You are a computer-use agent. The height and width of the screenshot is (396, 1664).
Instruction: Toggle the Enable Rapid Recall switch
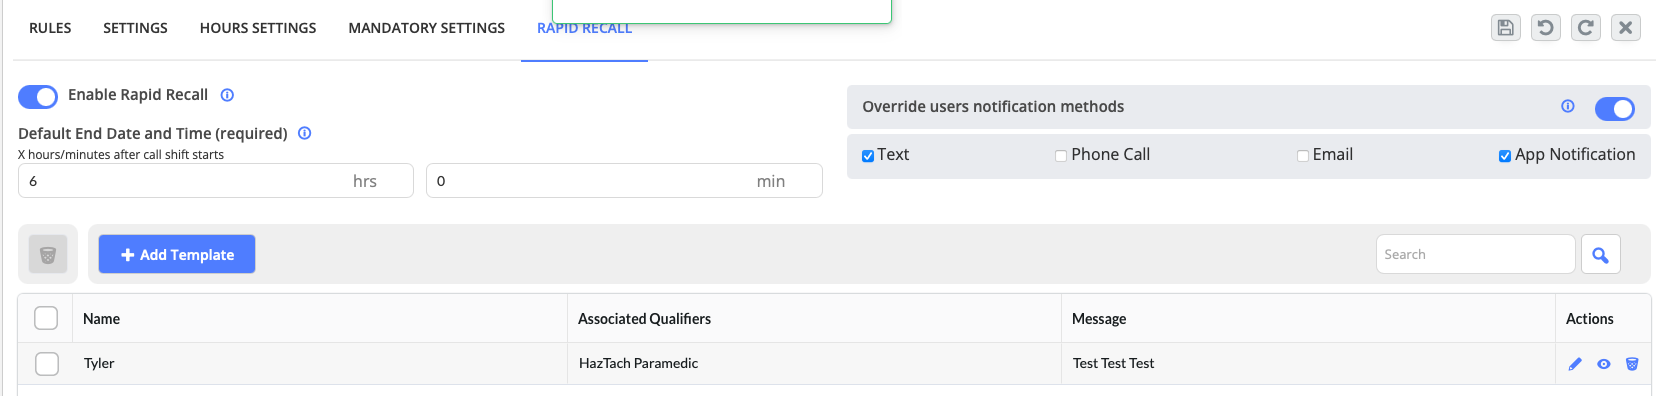click(38, 96)
